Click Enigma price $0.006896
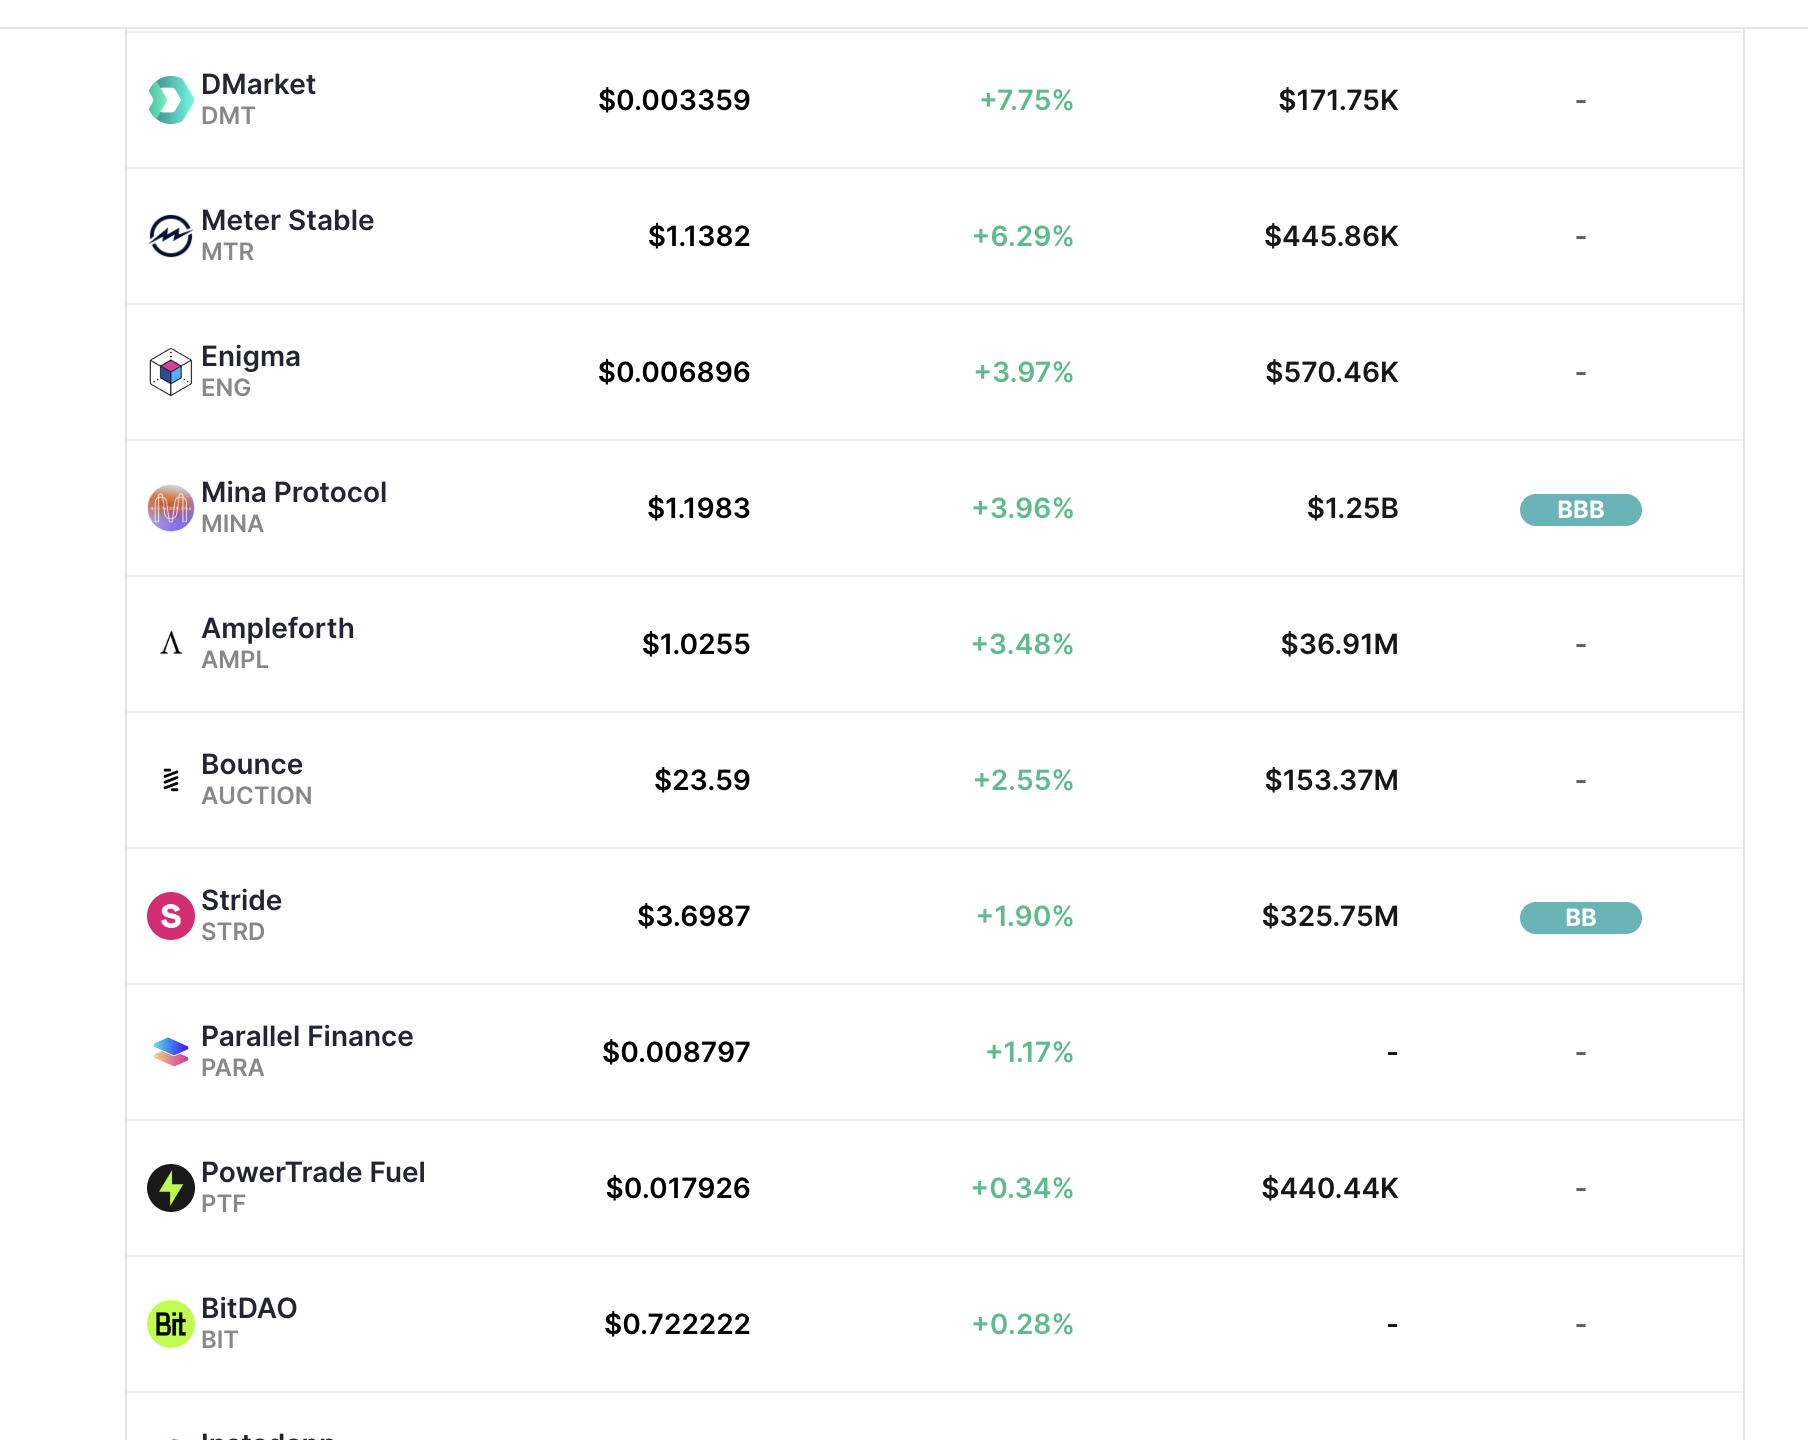 674,372
